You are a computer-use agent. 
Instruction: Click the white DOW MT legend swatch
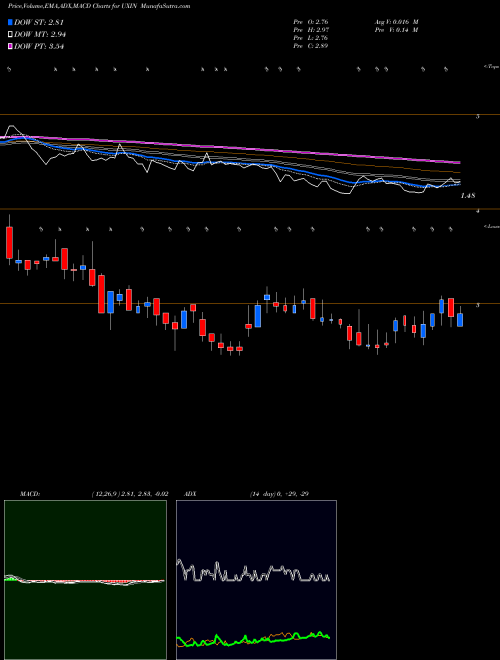[10, 34]
